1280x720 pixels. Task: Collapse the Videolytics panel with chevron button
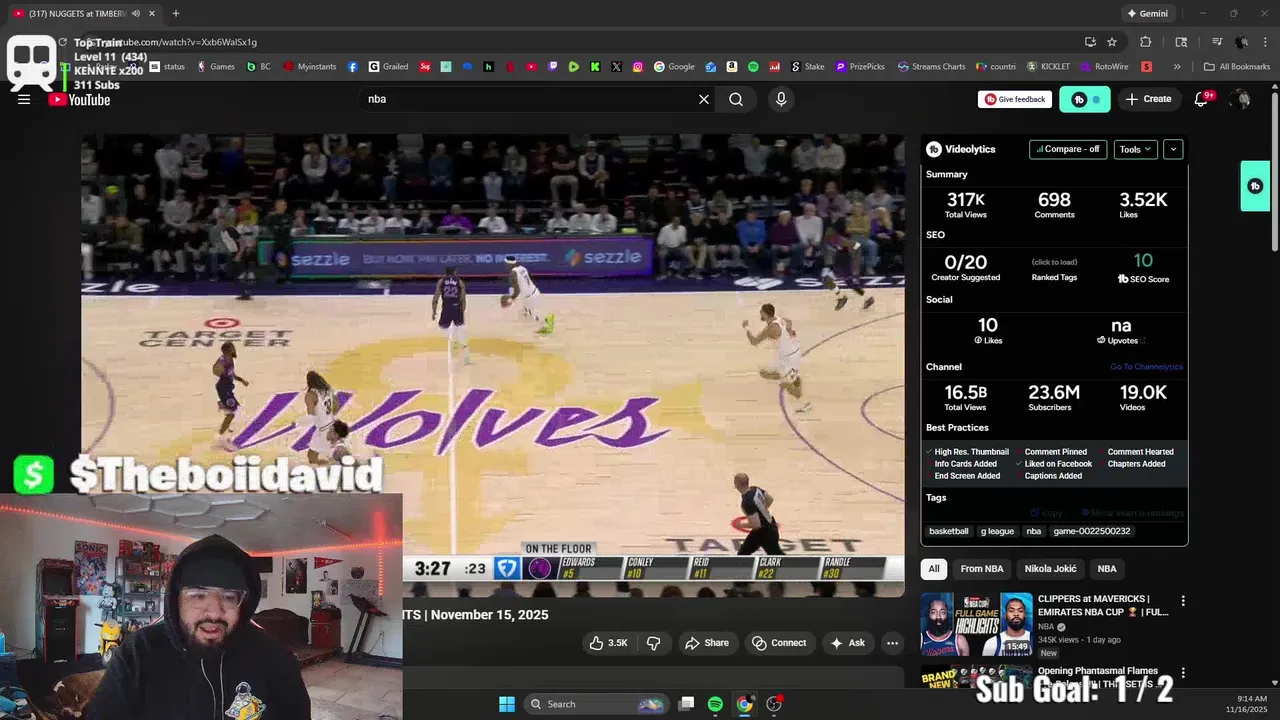[1173, 149]
